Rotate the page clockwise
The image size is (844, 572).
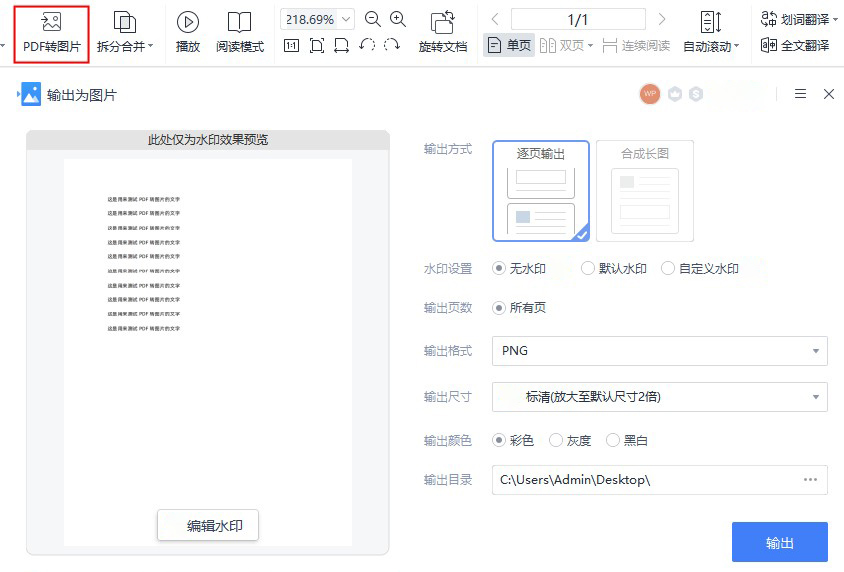pyautogui.click(x=392, y=45)
